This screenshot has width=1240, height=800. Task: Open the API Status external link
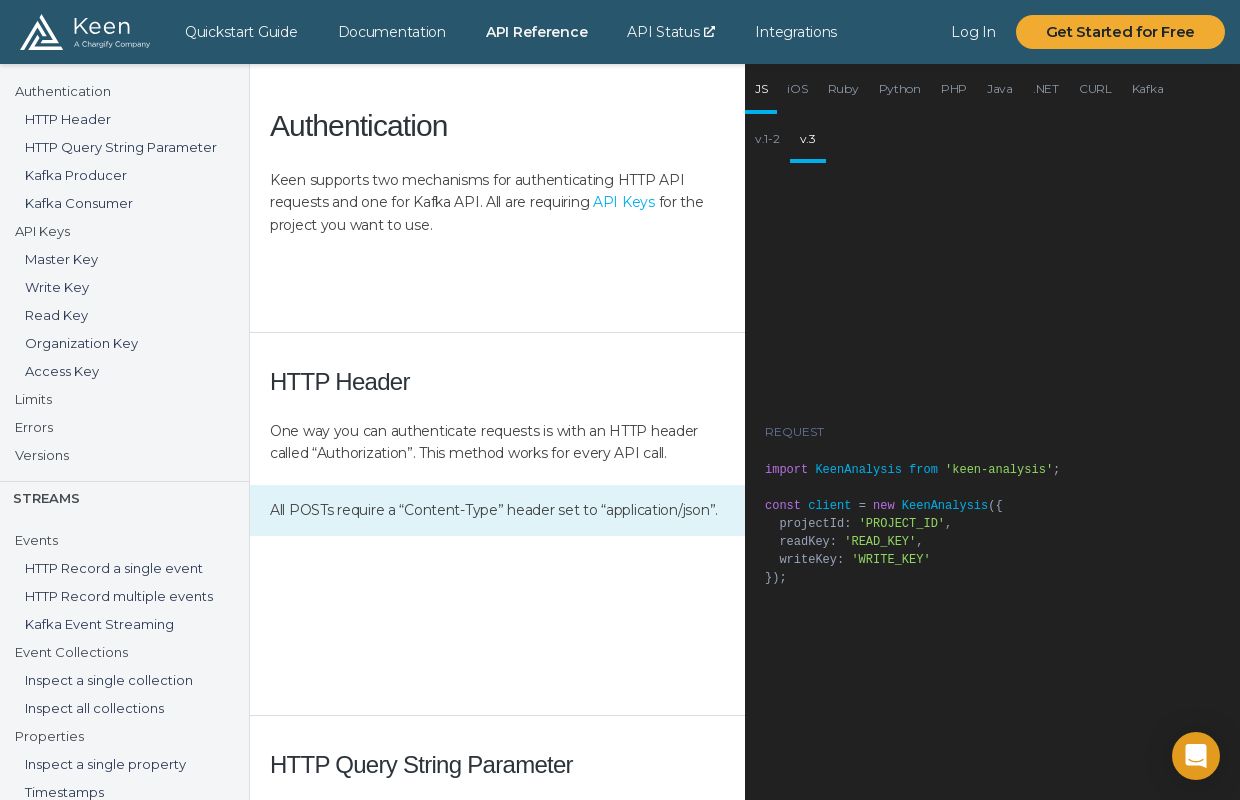pyautogui.click(x=671, y=32)
